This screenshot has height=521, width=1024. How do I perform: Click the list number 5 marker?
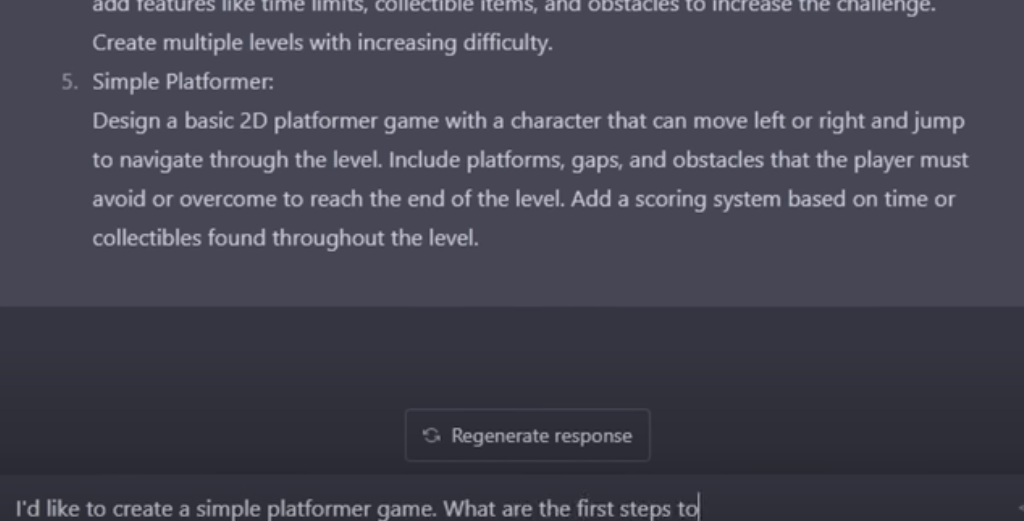(x=69, y=82)
